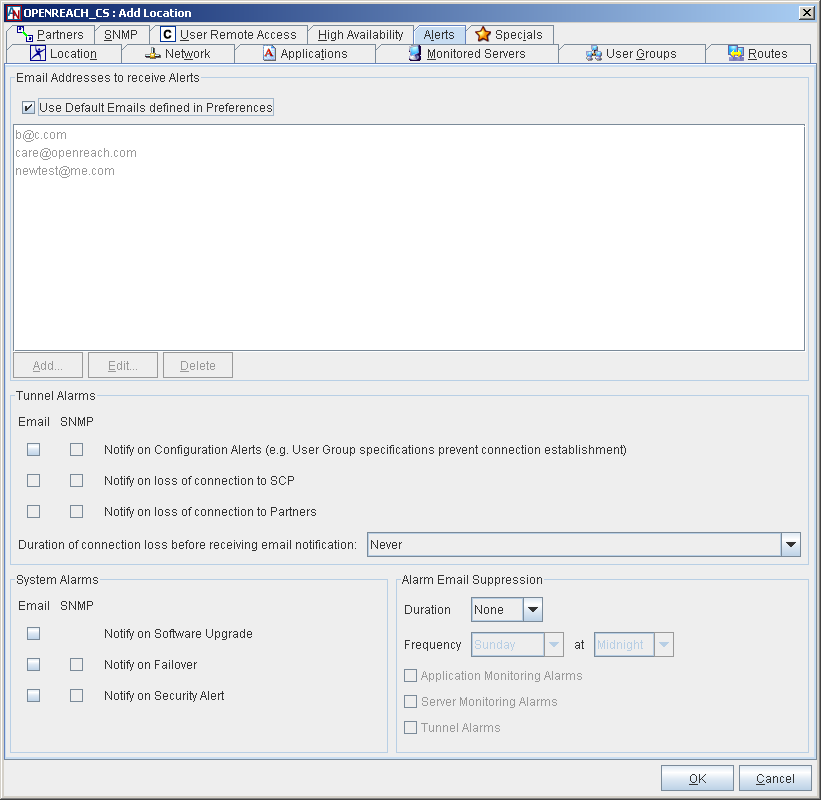This screenshot has height=800, width=821.
Task: Uncheck Use Default Emails defined in Preferences
Action: coord(28,108)
